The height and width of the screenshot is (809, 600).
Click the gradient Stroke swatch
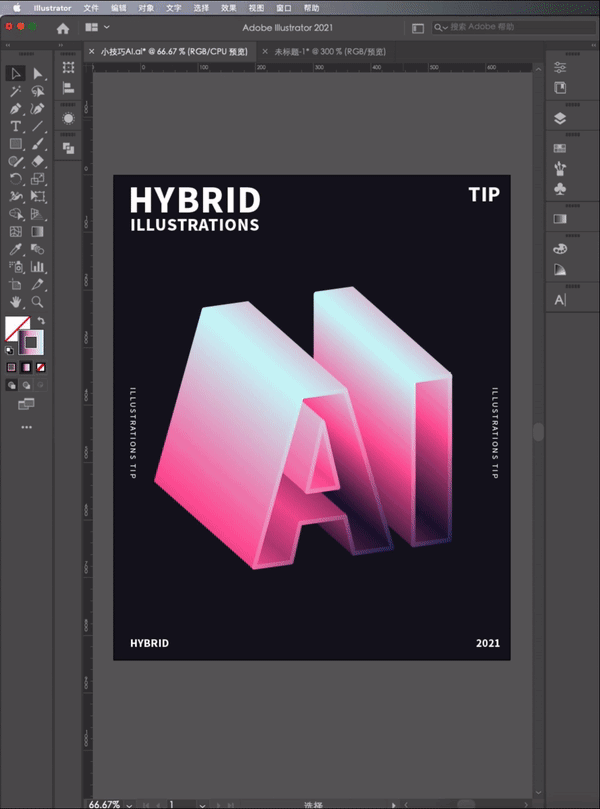31,343
